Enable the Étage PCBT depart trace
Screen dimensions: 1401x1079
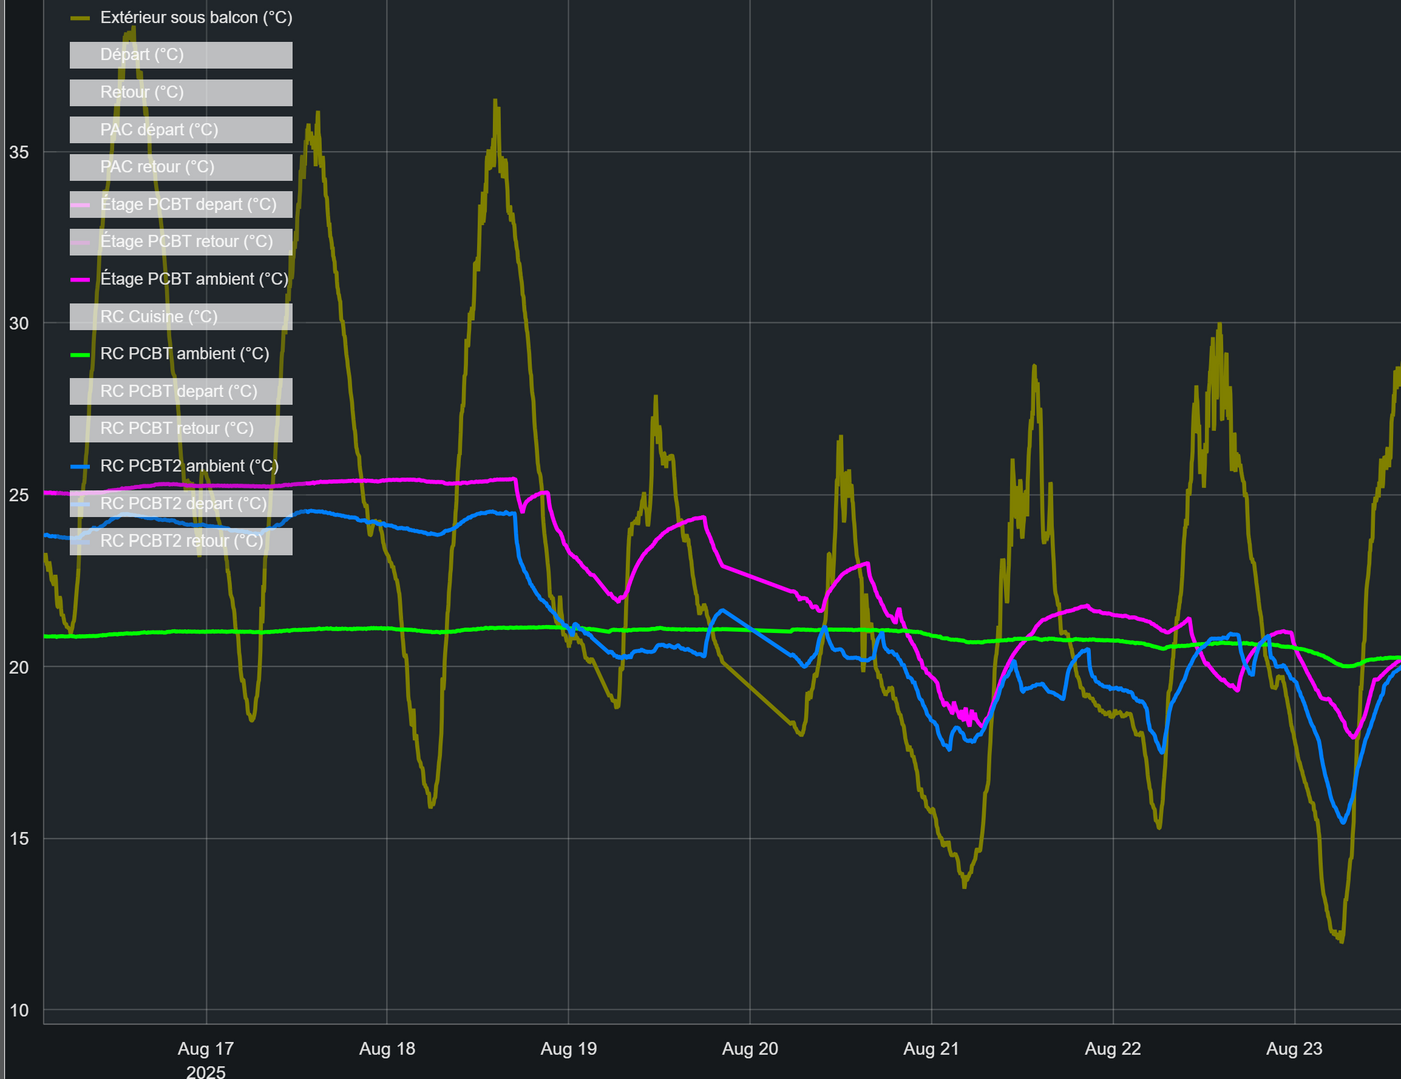(188, 204)
